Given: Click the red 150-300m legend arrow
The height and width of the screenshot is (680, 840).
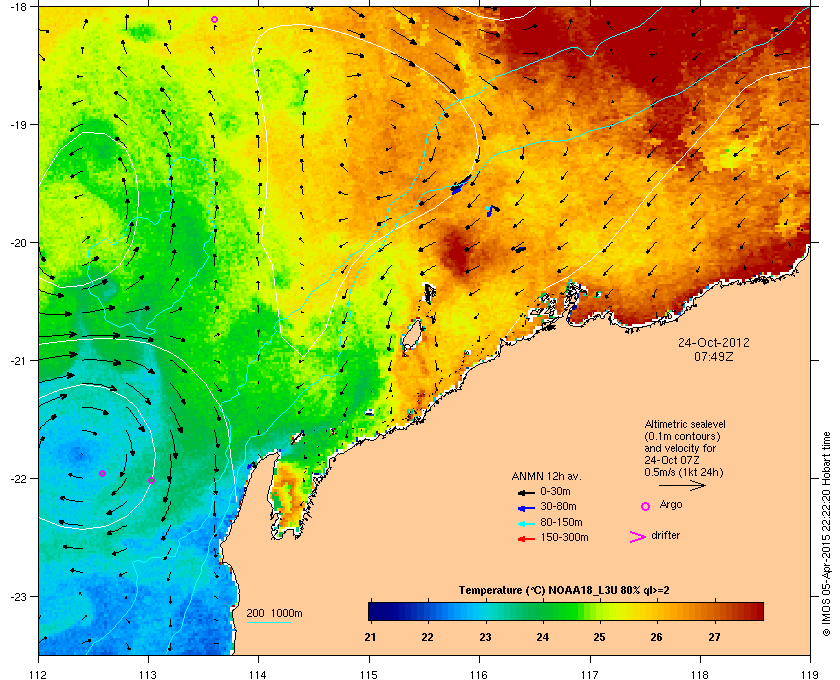Looking at the screenshot, I should (x=526, y=539).
